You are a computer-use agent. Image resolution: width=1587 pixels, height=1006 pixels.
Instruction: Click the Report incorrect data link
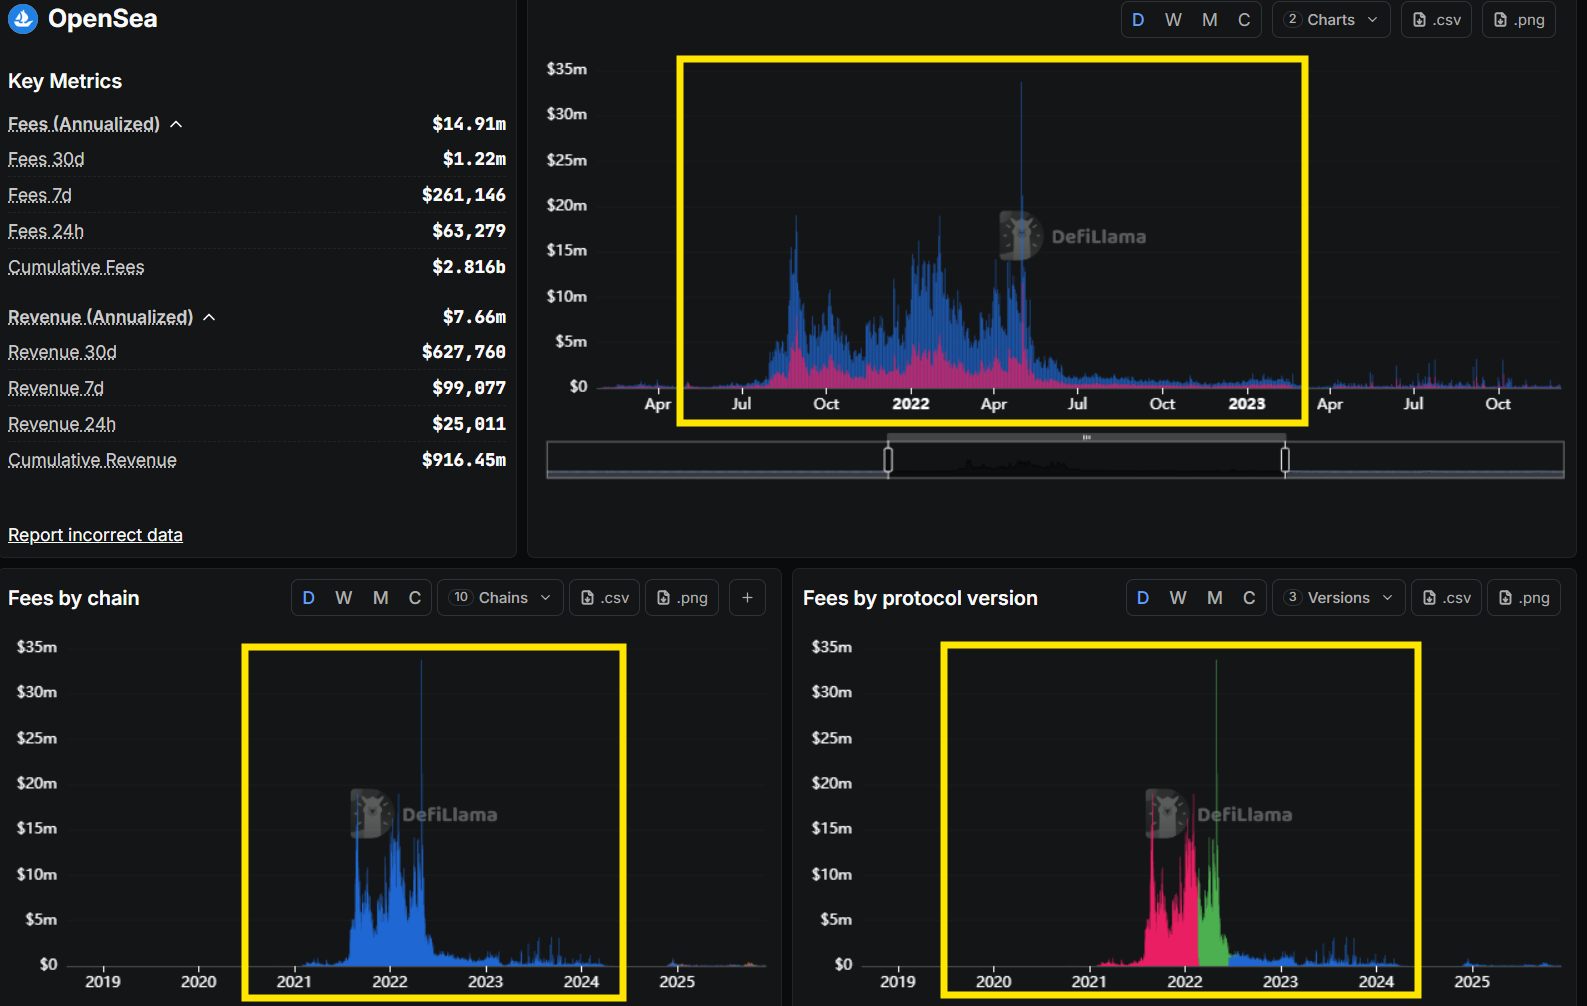(95, 535)
